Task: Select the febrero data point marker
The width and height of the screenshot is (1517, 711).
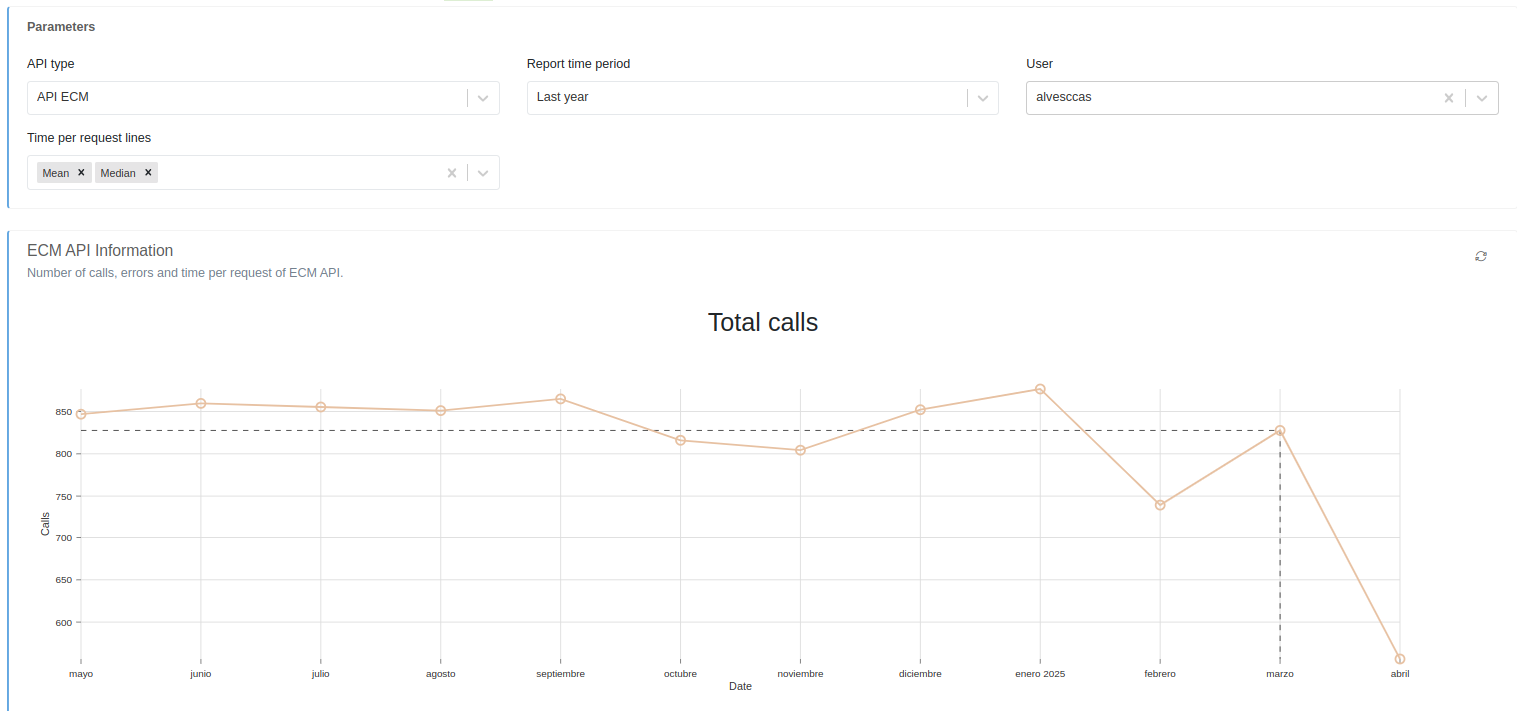Action: point(1160,505)
